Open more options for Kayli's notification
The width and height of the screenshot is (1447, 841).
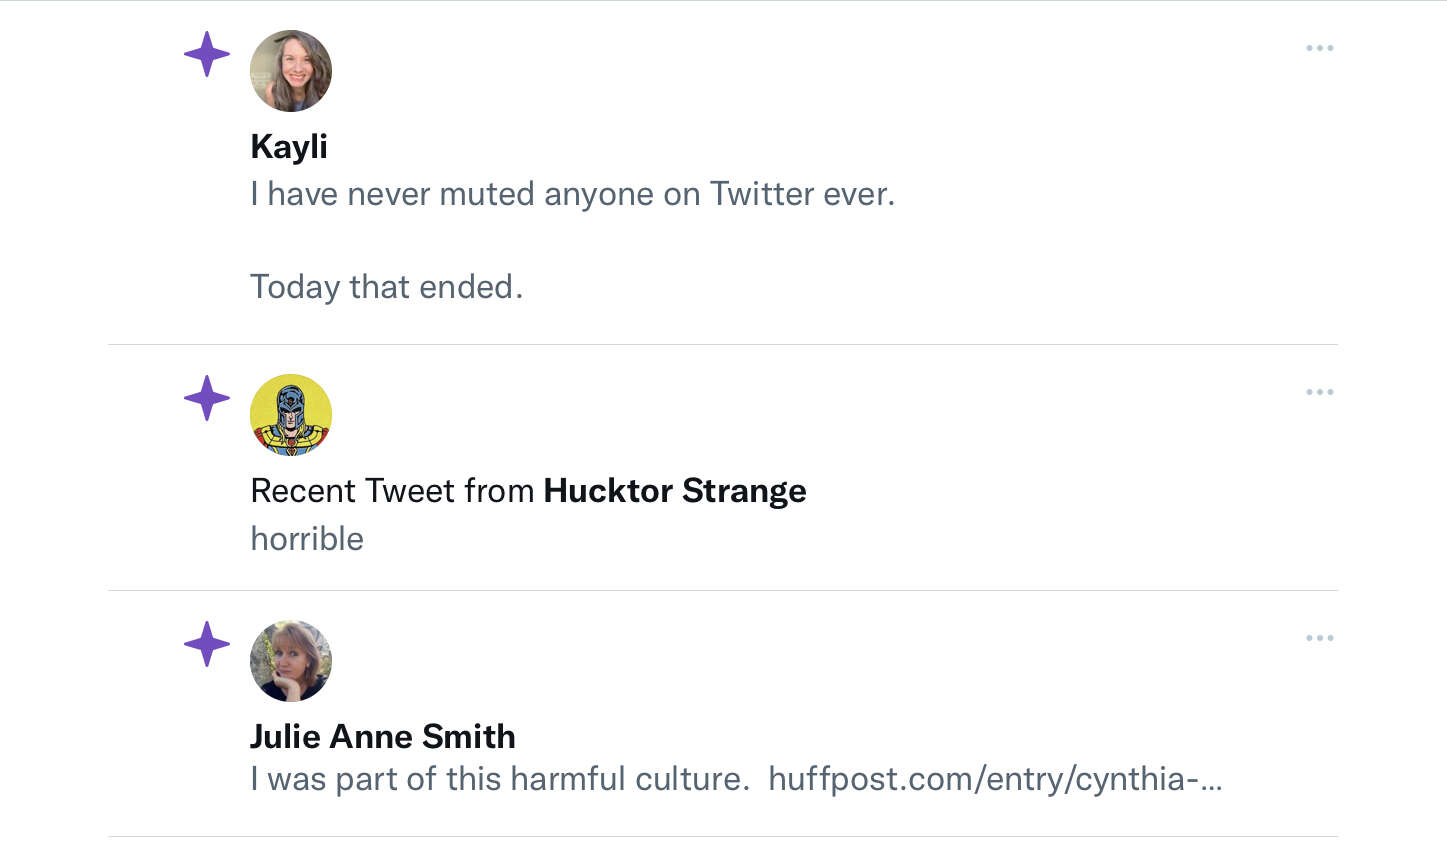point(1320,48)
